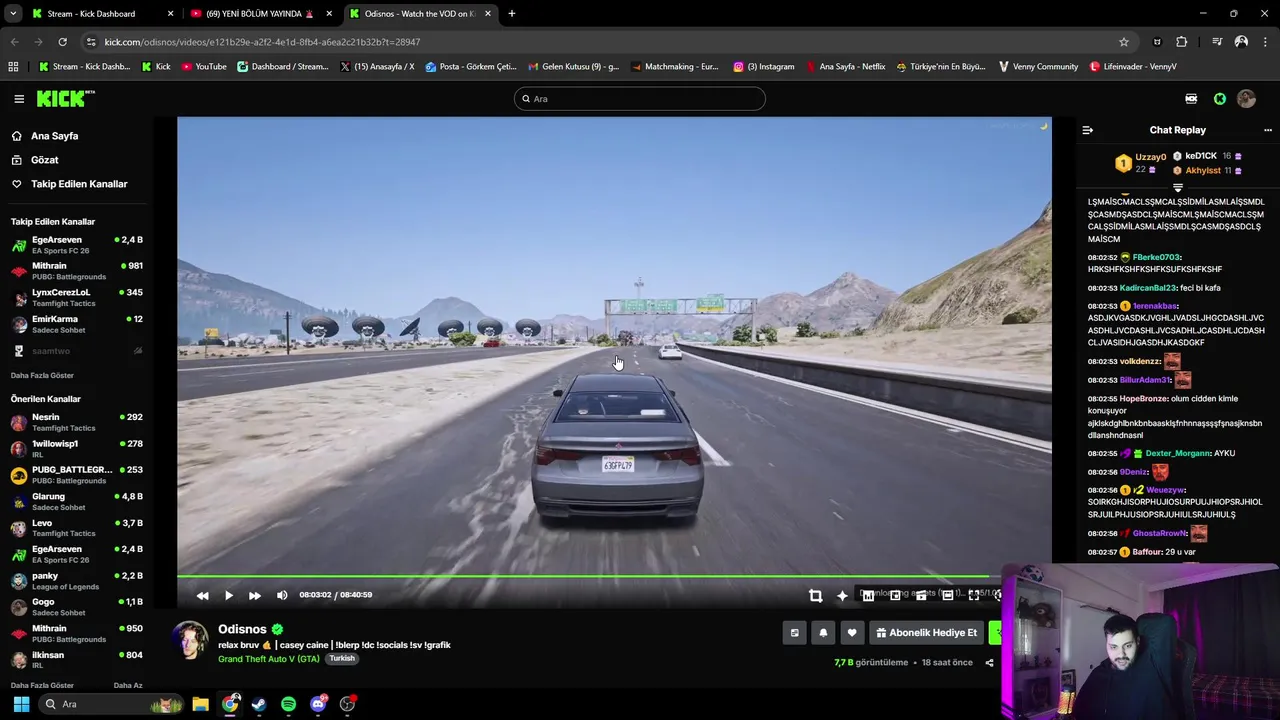The image size is (1280, 720).
Task: Open the Odisnos channel avatar
Action: [191, 641]
